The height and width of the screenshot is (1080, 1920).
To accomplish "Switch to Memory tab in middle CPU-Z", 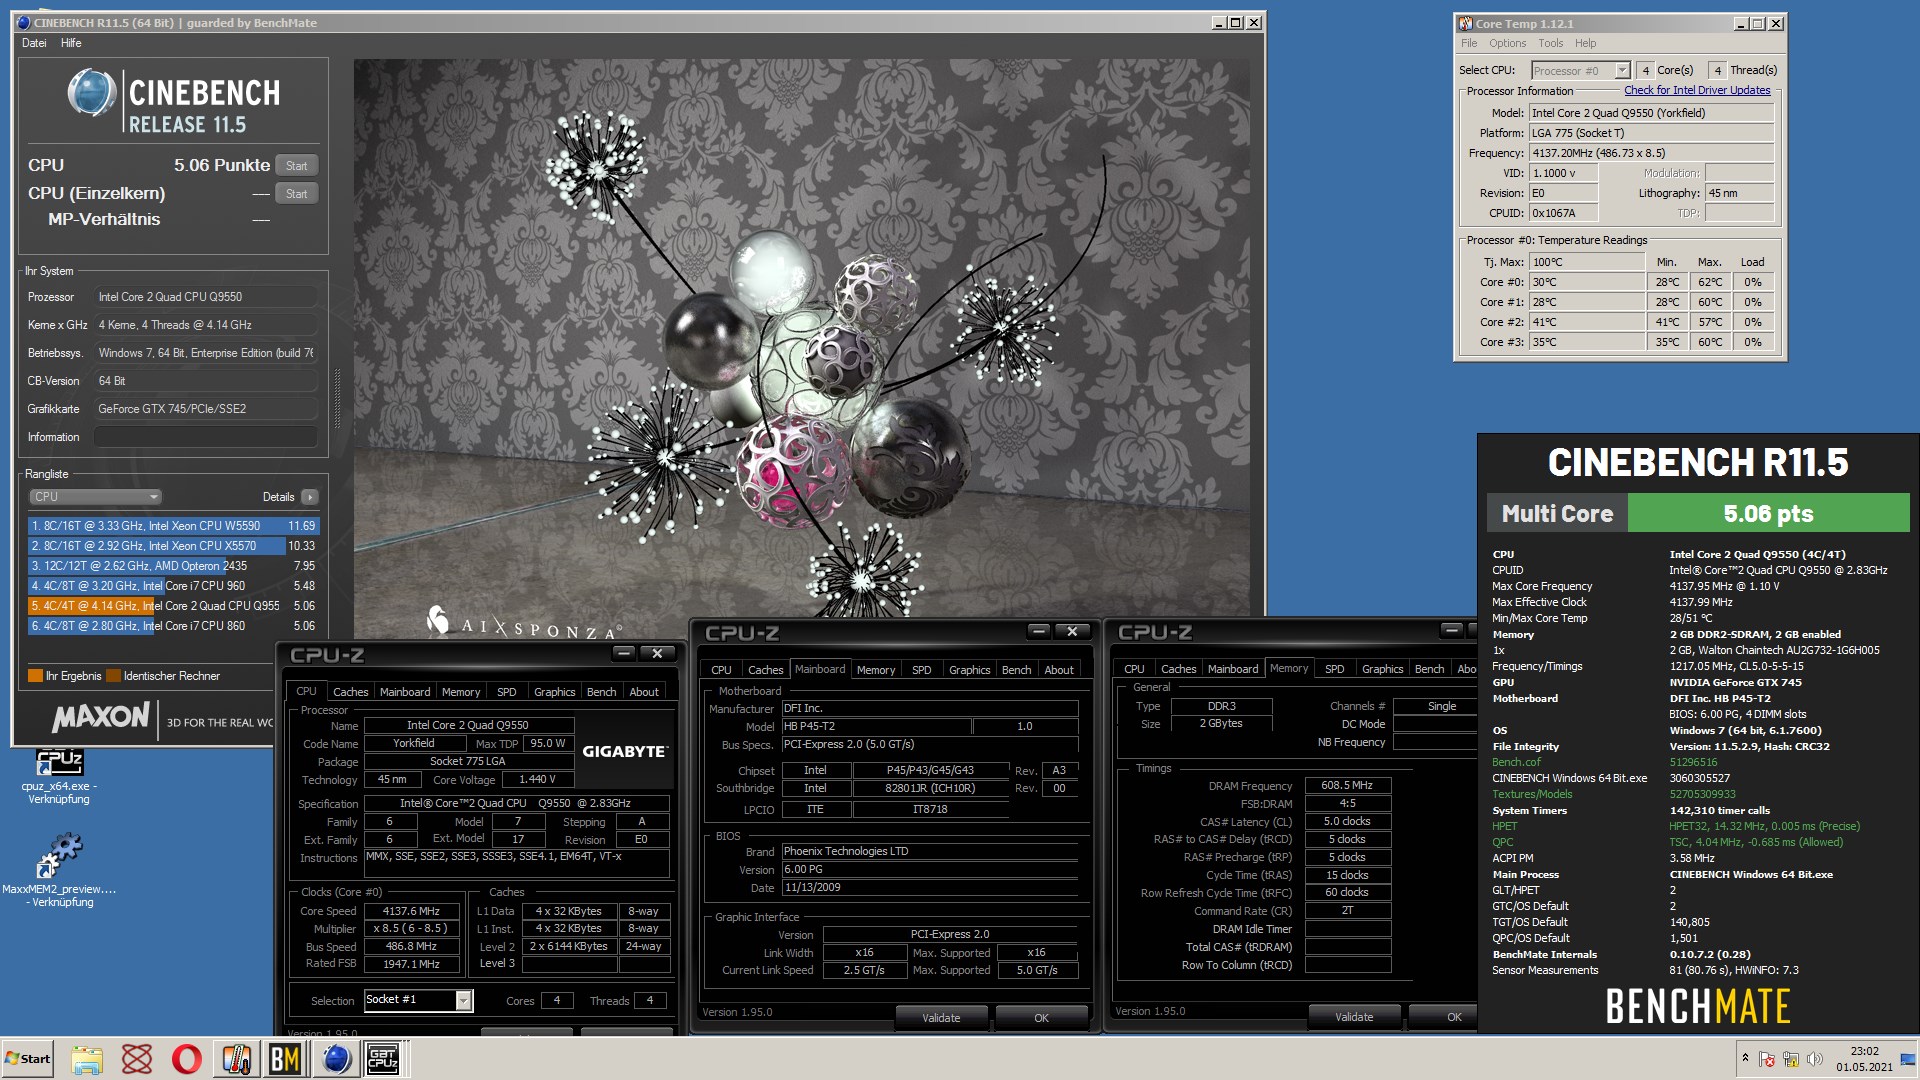I will (x=876, y=670).
